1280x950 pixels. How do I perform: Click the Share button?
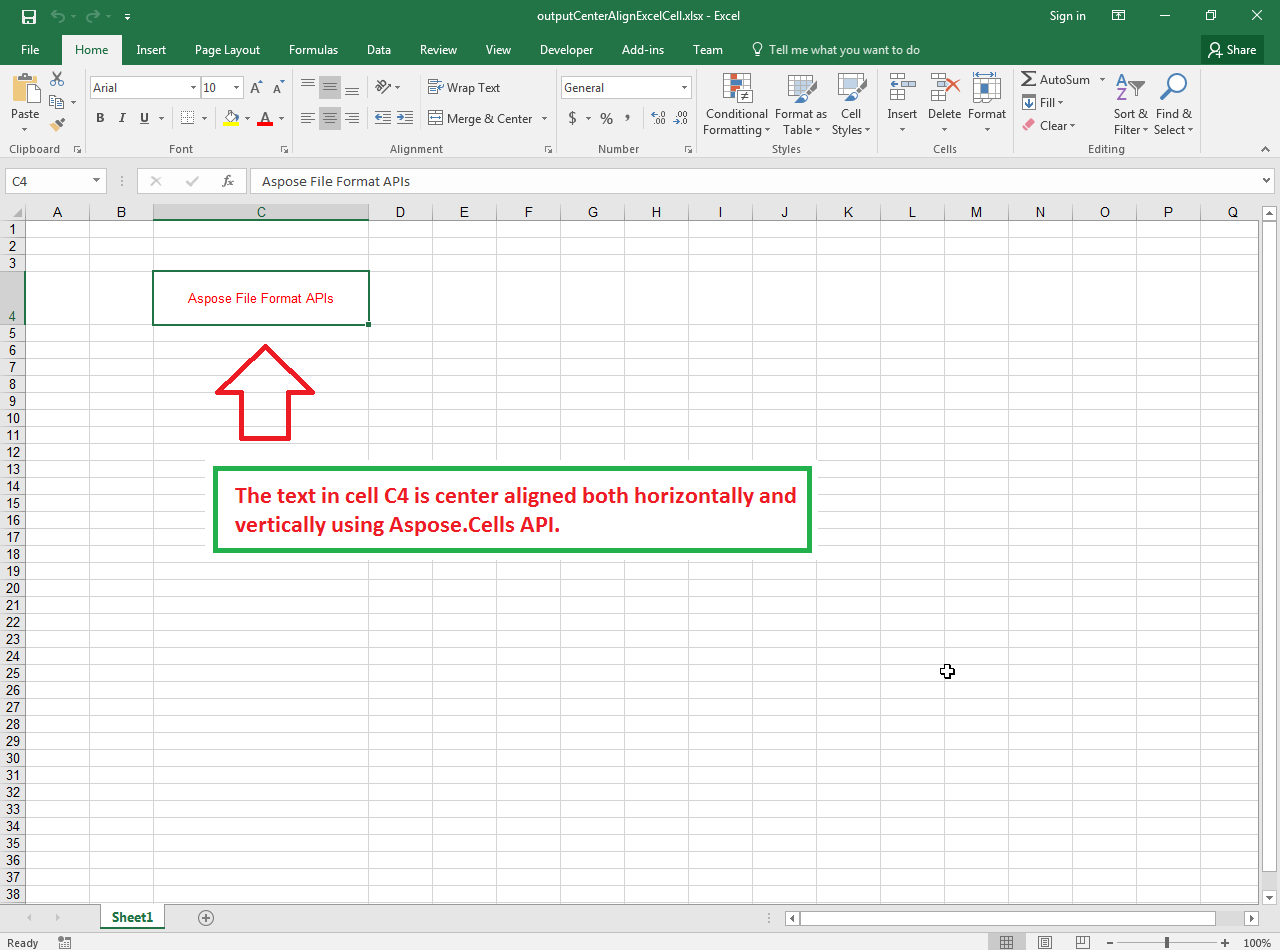pos(1231,50)
